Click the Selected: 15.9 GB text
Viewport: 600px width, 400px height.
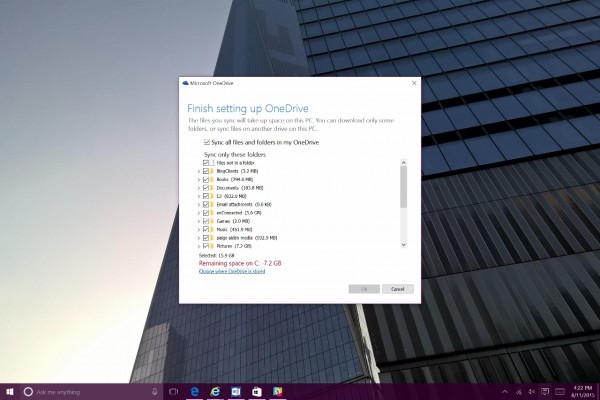(x=216, y=255)
